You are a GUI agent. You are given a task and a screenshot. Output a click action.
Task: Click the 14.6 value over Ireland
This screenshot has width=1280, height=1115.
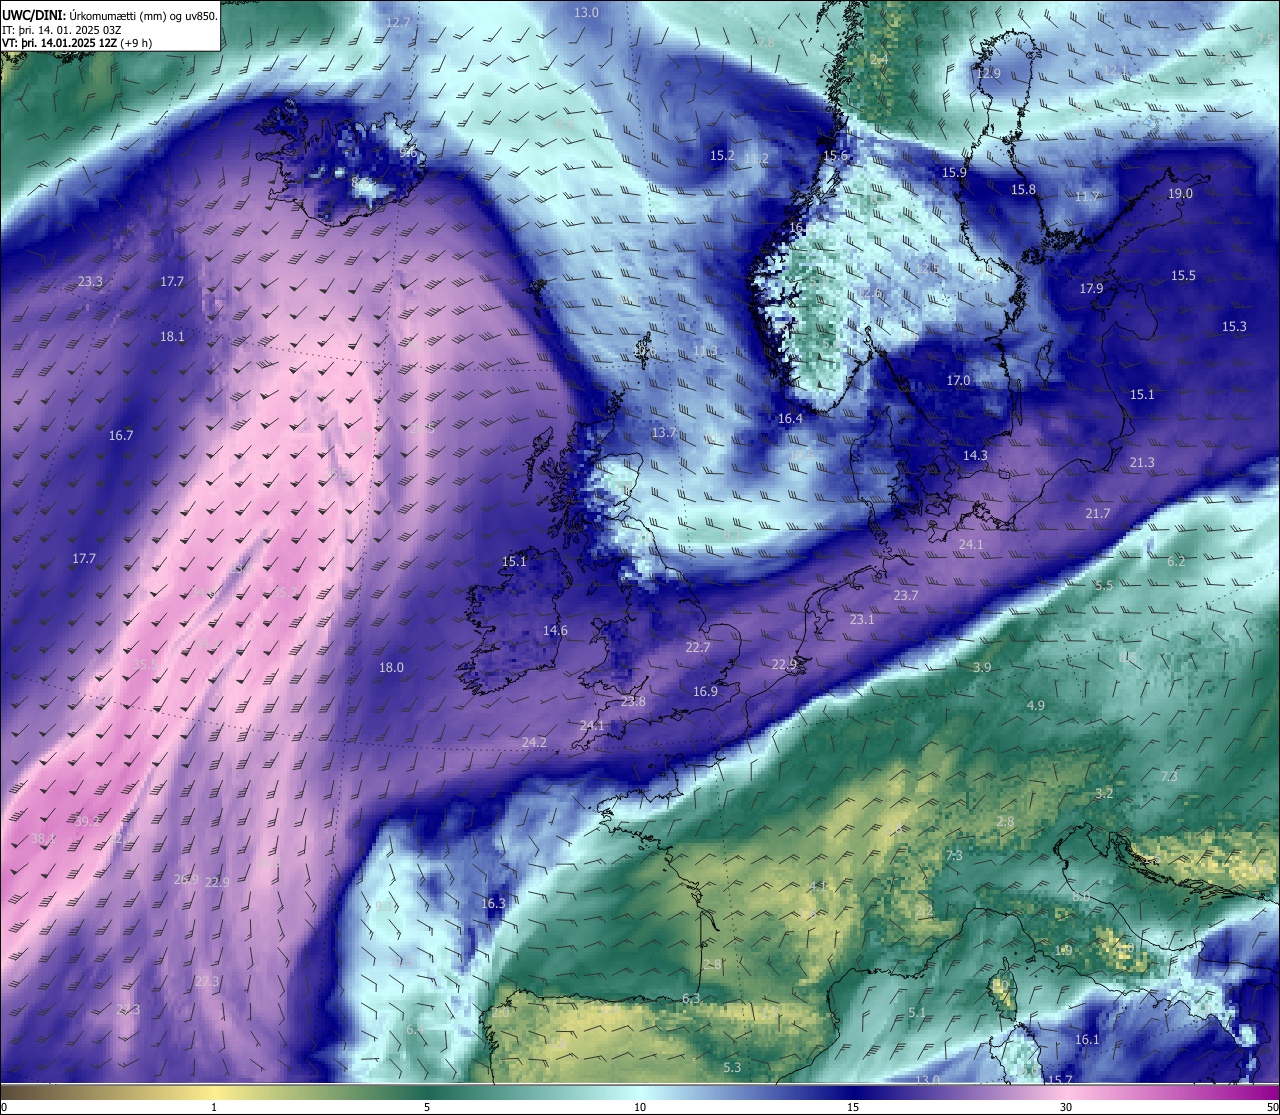pyautogui.click(x=555, y=631)
